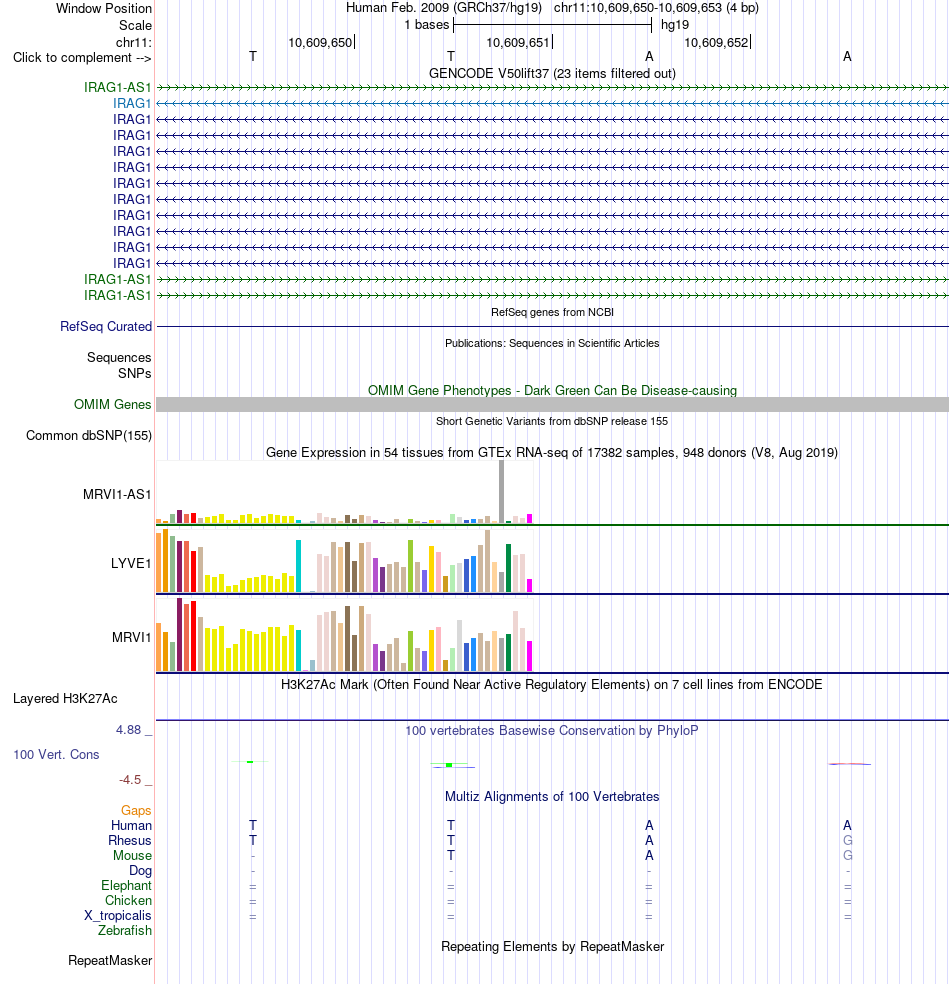Open the GENCODE V50lift37 track title
The height and width of the screenshot is (984, 950).
pyautogui.click(x=552, y=73)
